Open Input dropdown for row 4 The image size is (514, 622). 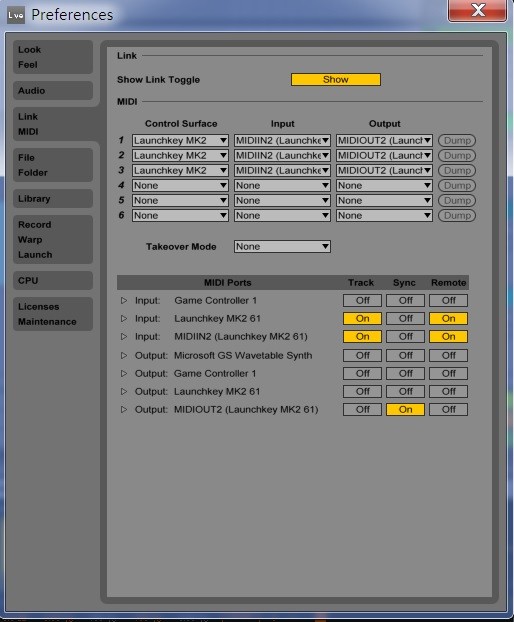pyautogui.click(x=282, y=185)
